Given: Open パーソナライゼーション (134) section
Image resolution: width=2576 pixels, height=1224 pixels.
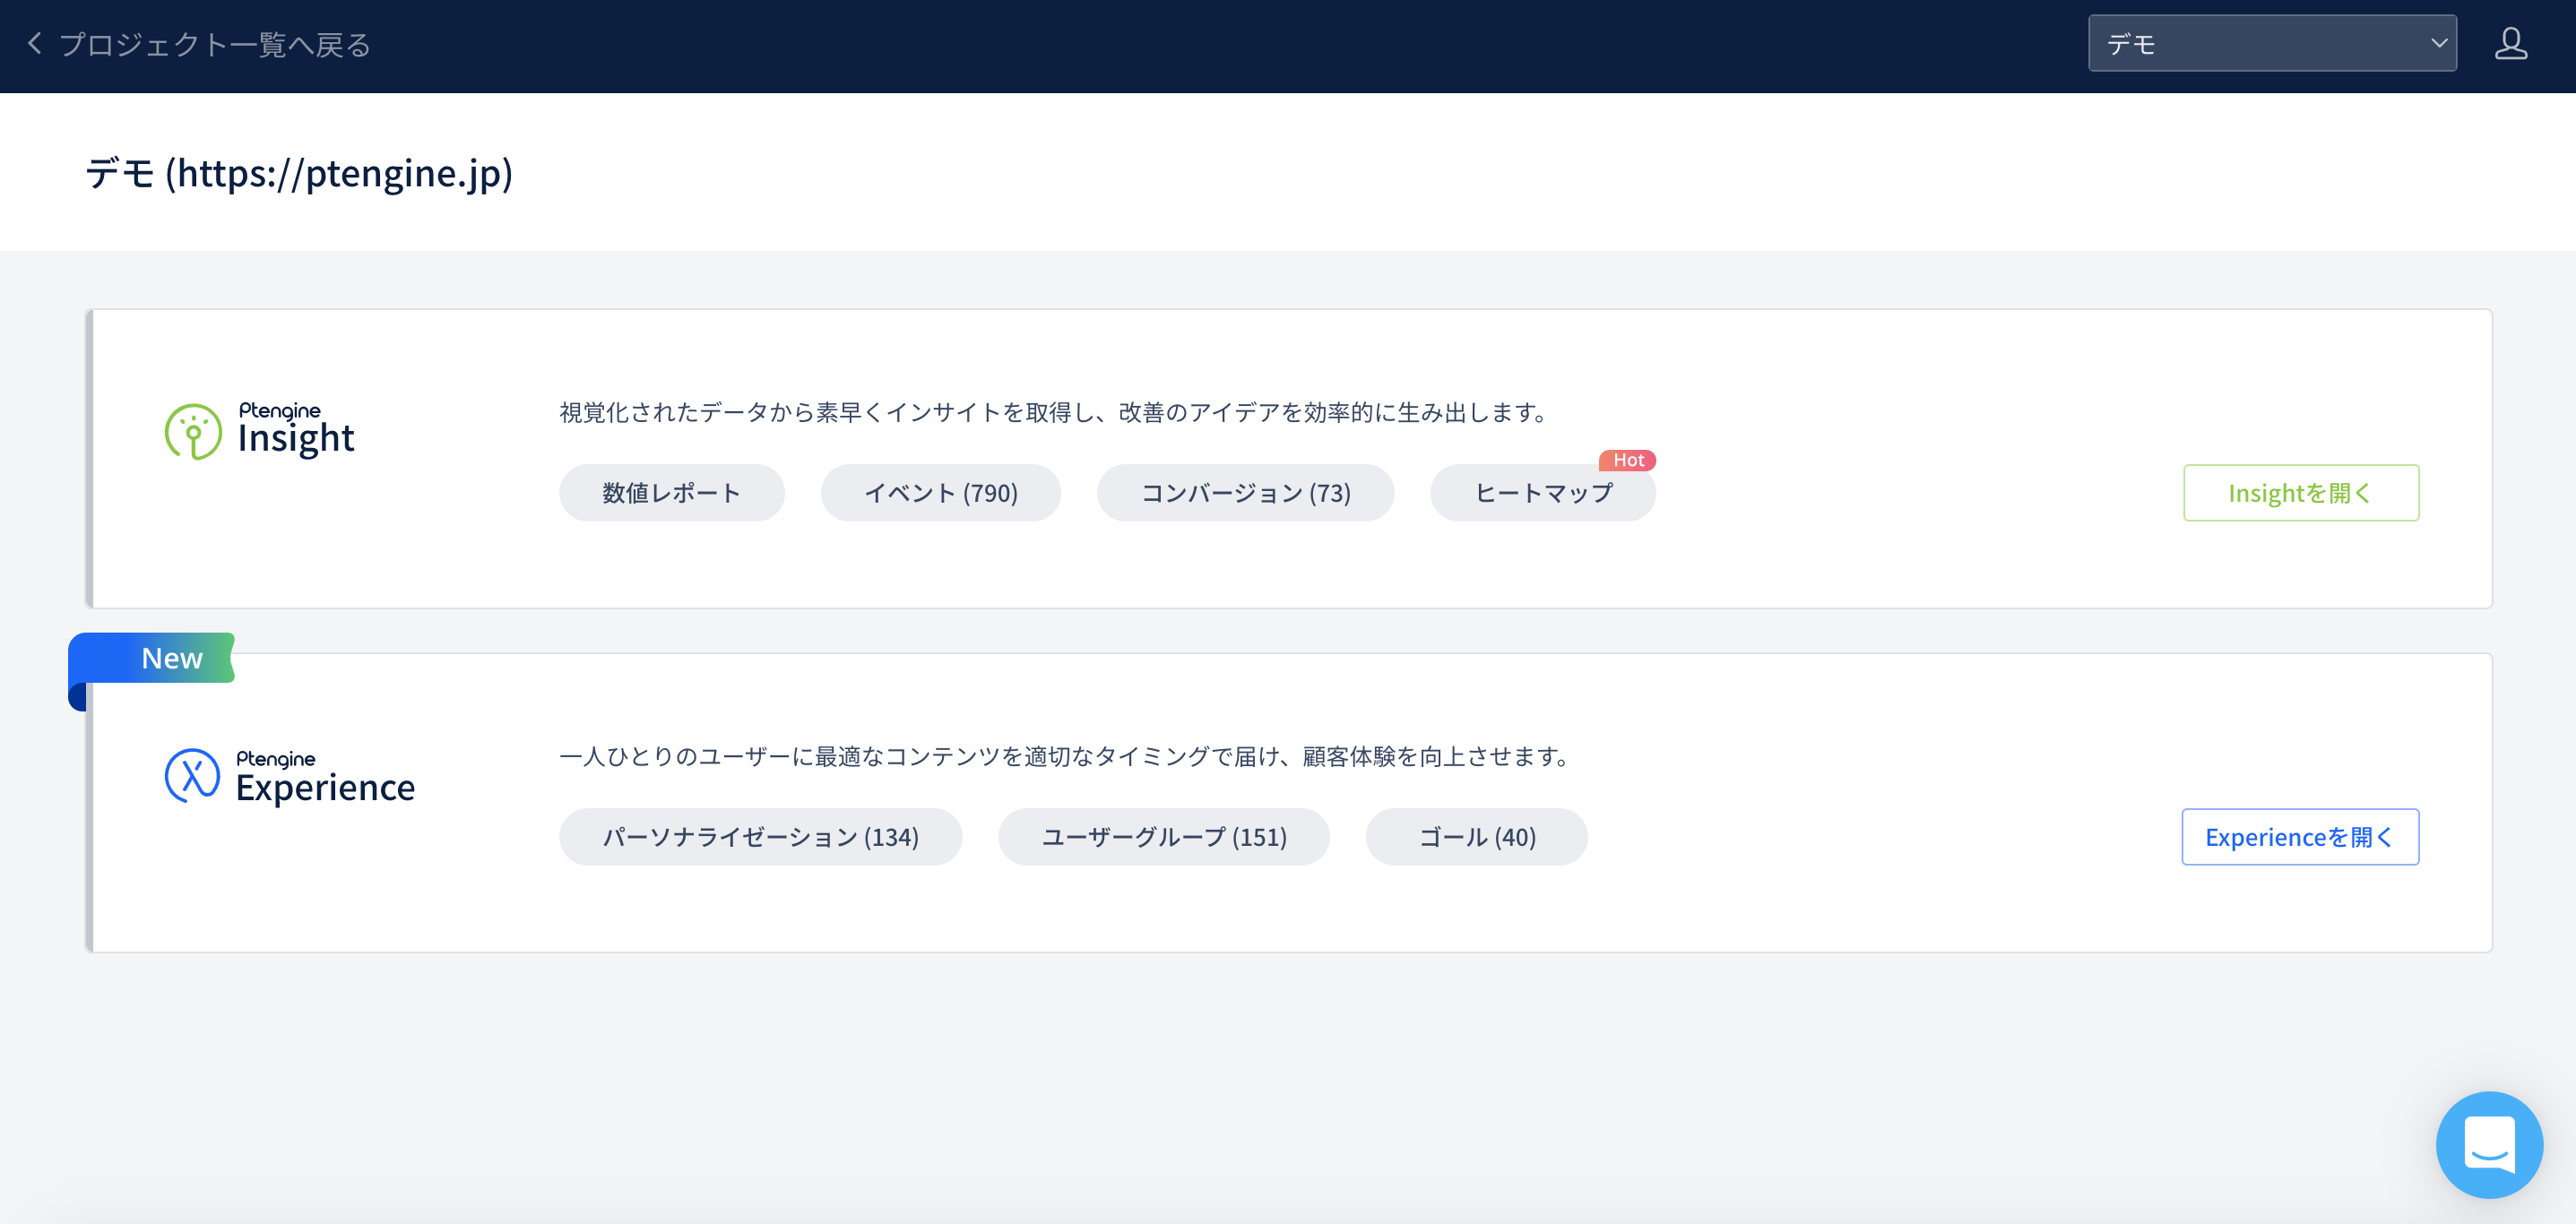Looking at the screenshot, I should (760, 837).
